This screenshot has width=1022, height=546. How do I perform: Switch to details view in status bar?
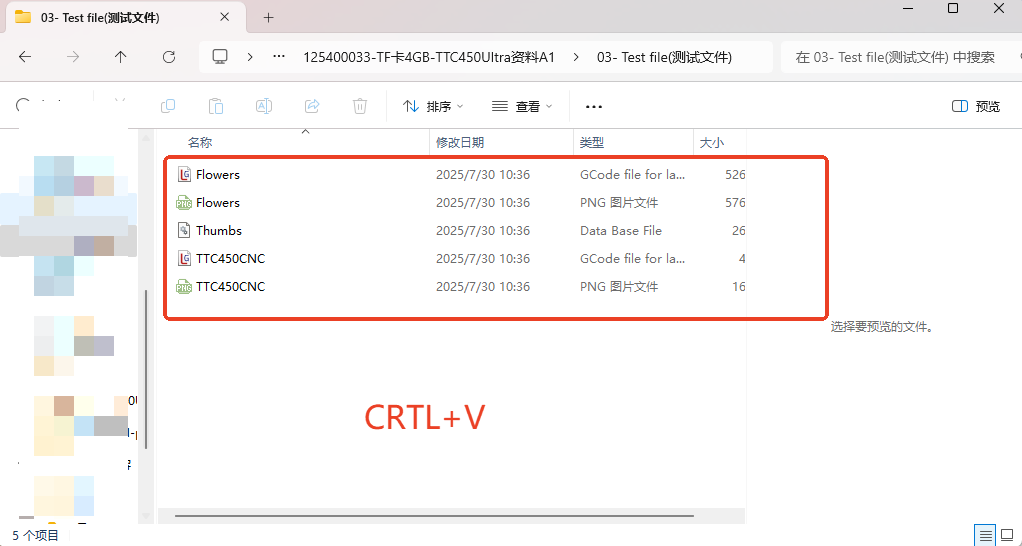point(985,535)
